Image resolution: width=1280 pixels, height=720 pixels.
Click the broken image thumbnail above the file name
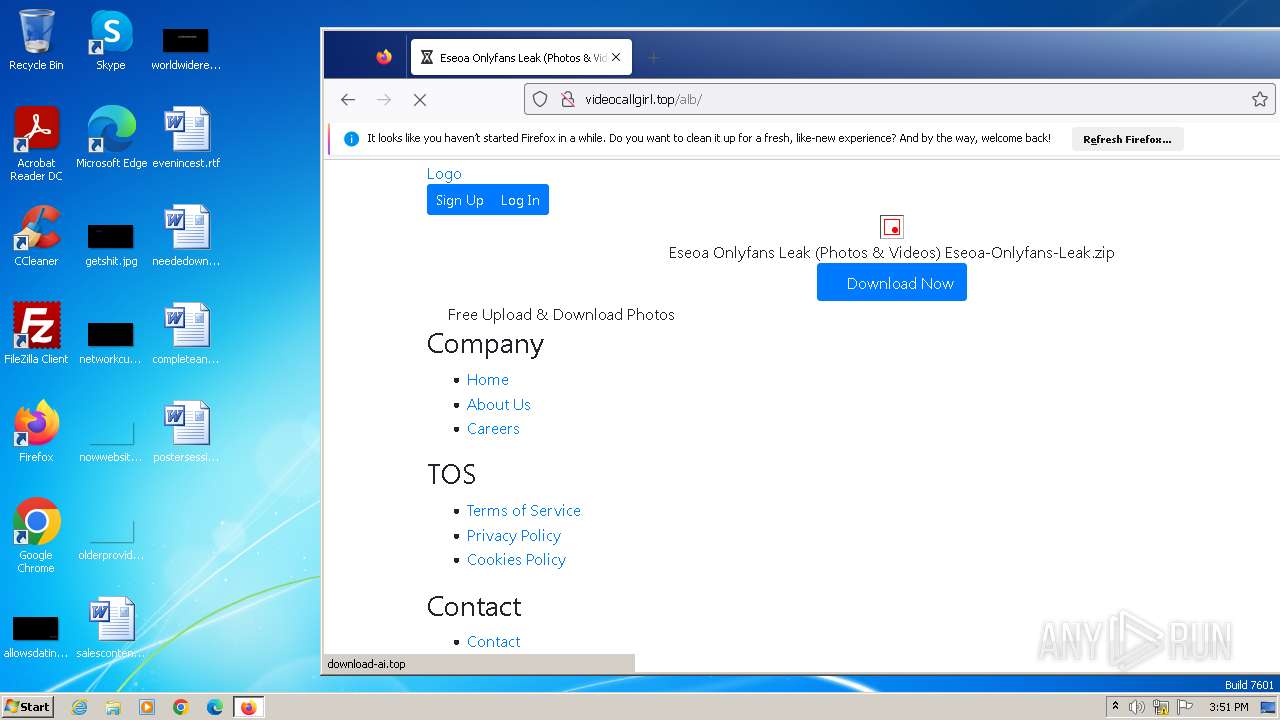pyautogui.click(x=892, y=227)
